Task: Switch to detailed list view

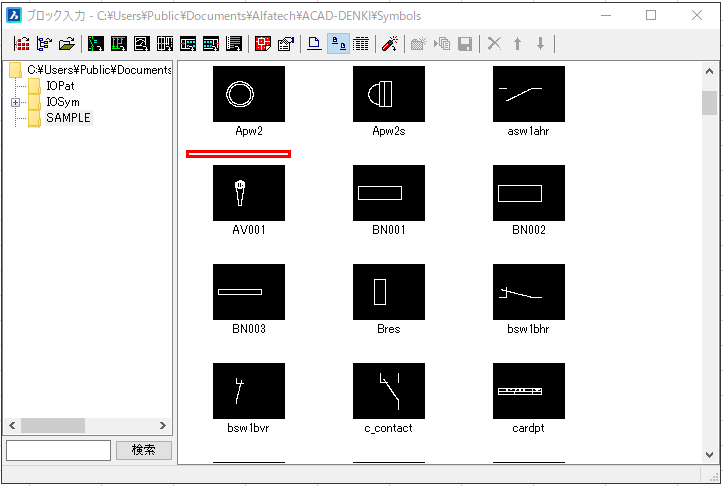Action: (361, 44)
